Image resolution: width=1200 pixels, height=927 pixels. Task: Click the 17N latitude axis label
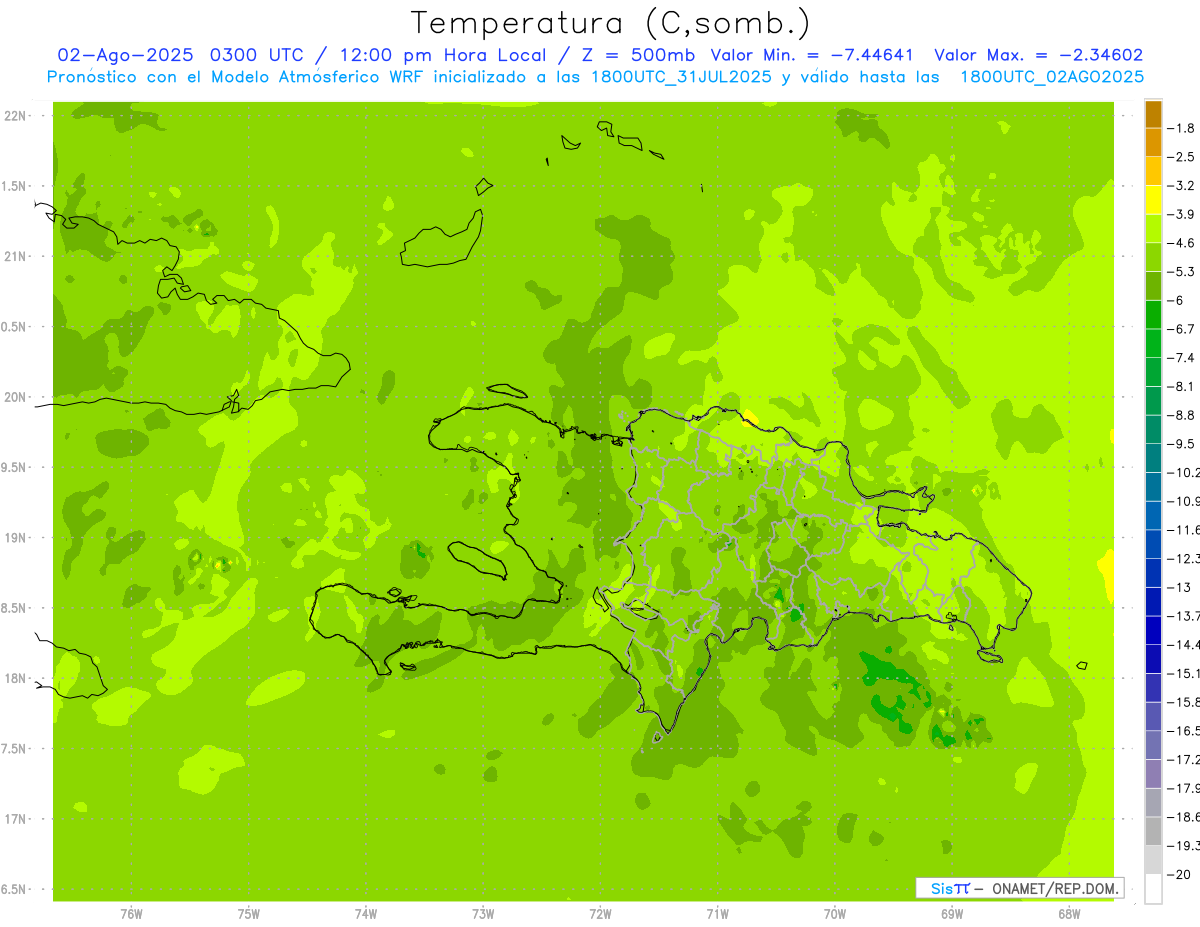14,820
